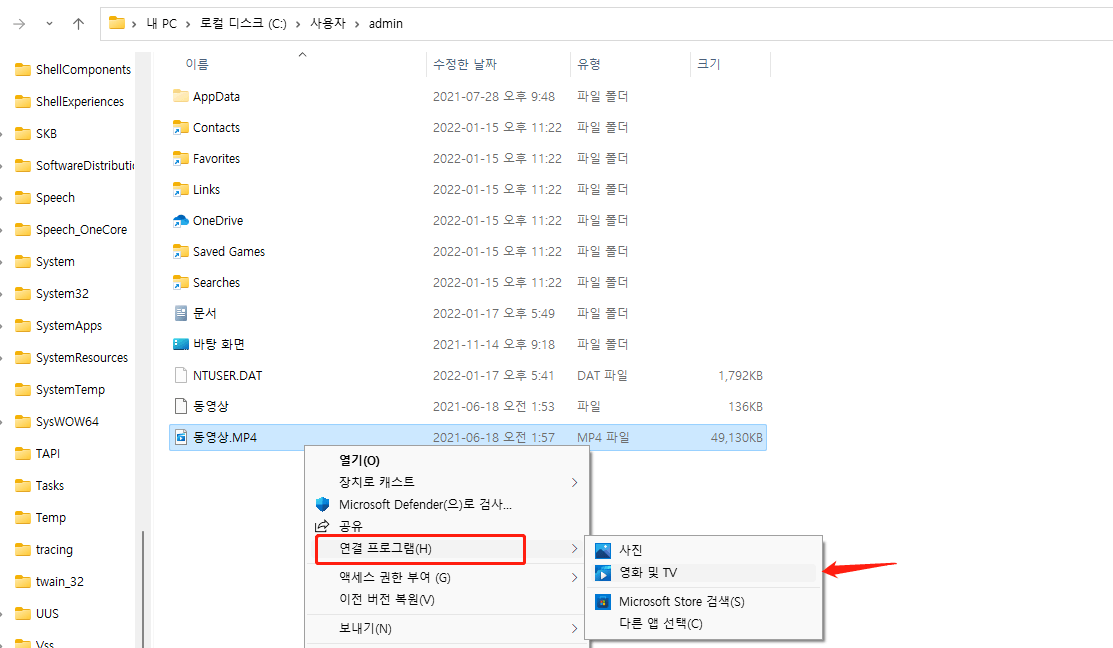
Task: Navigate up with the up arrow icon
Action: pos(78,22)
